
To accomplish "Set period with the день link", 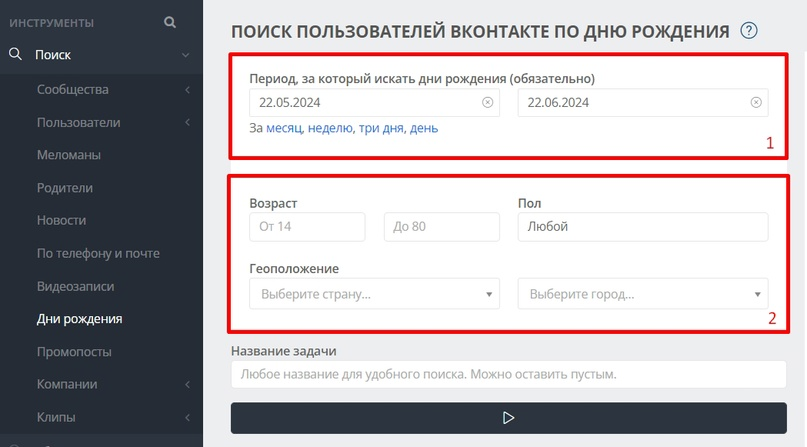I will tap(424, 128).
